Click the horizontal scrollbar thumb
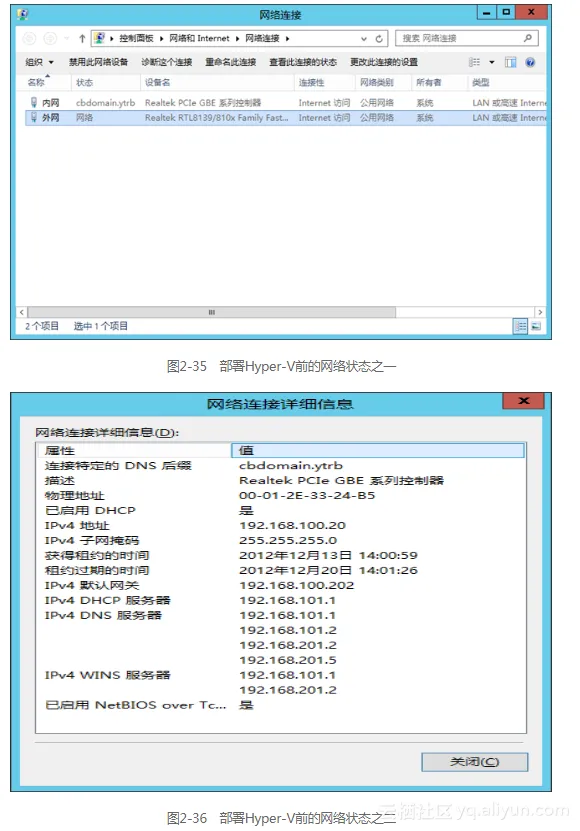580x831 pixels. (x=212, y=312)
